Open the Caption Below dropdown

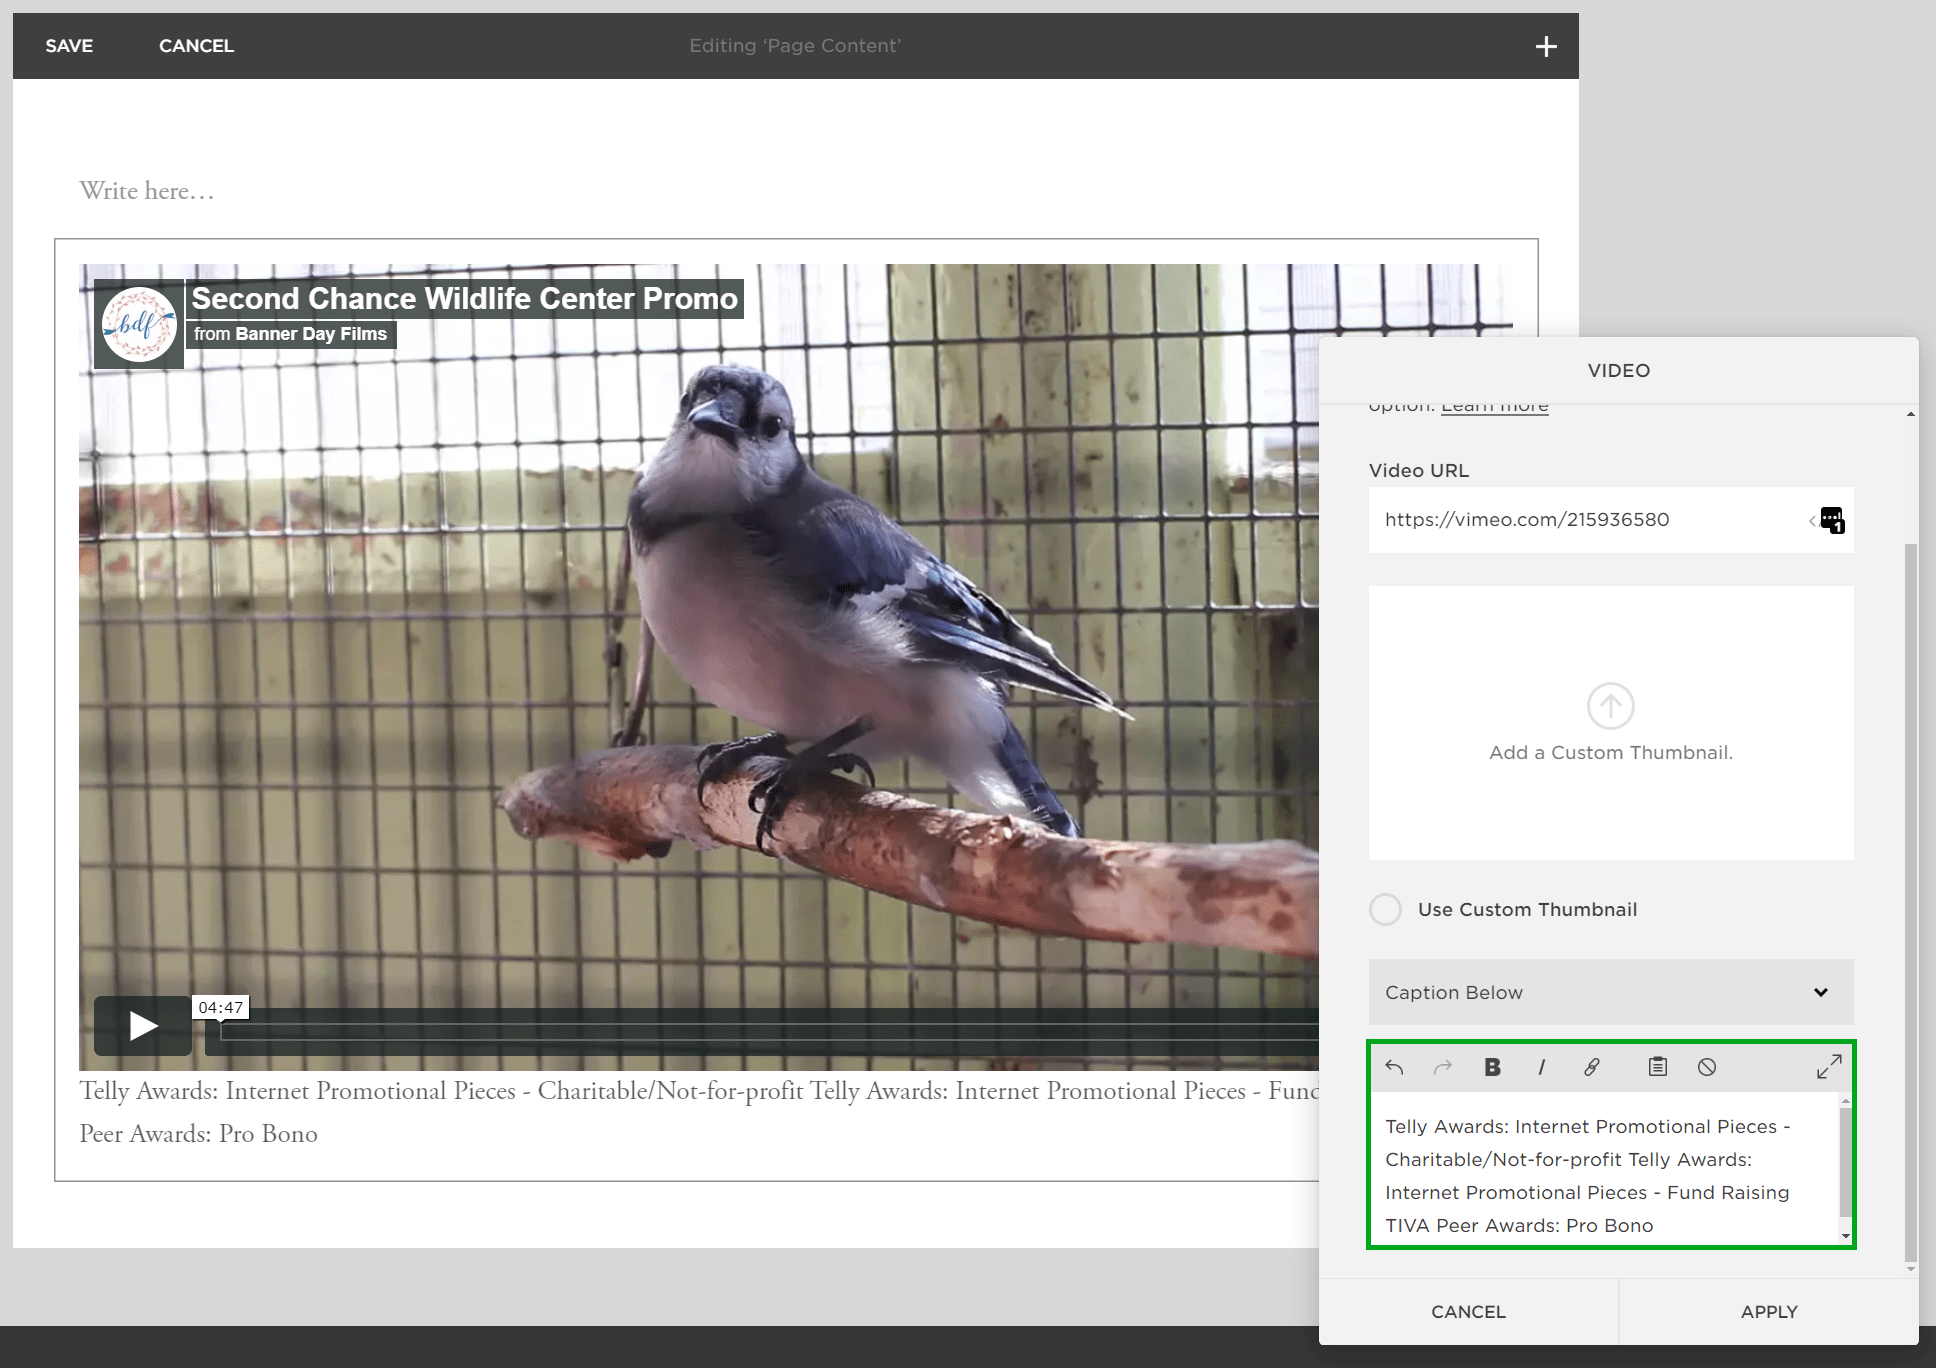coord(1611,992)
